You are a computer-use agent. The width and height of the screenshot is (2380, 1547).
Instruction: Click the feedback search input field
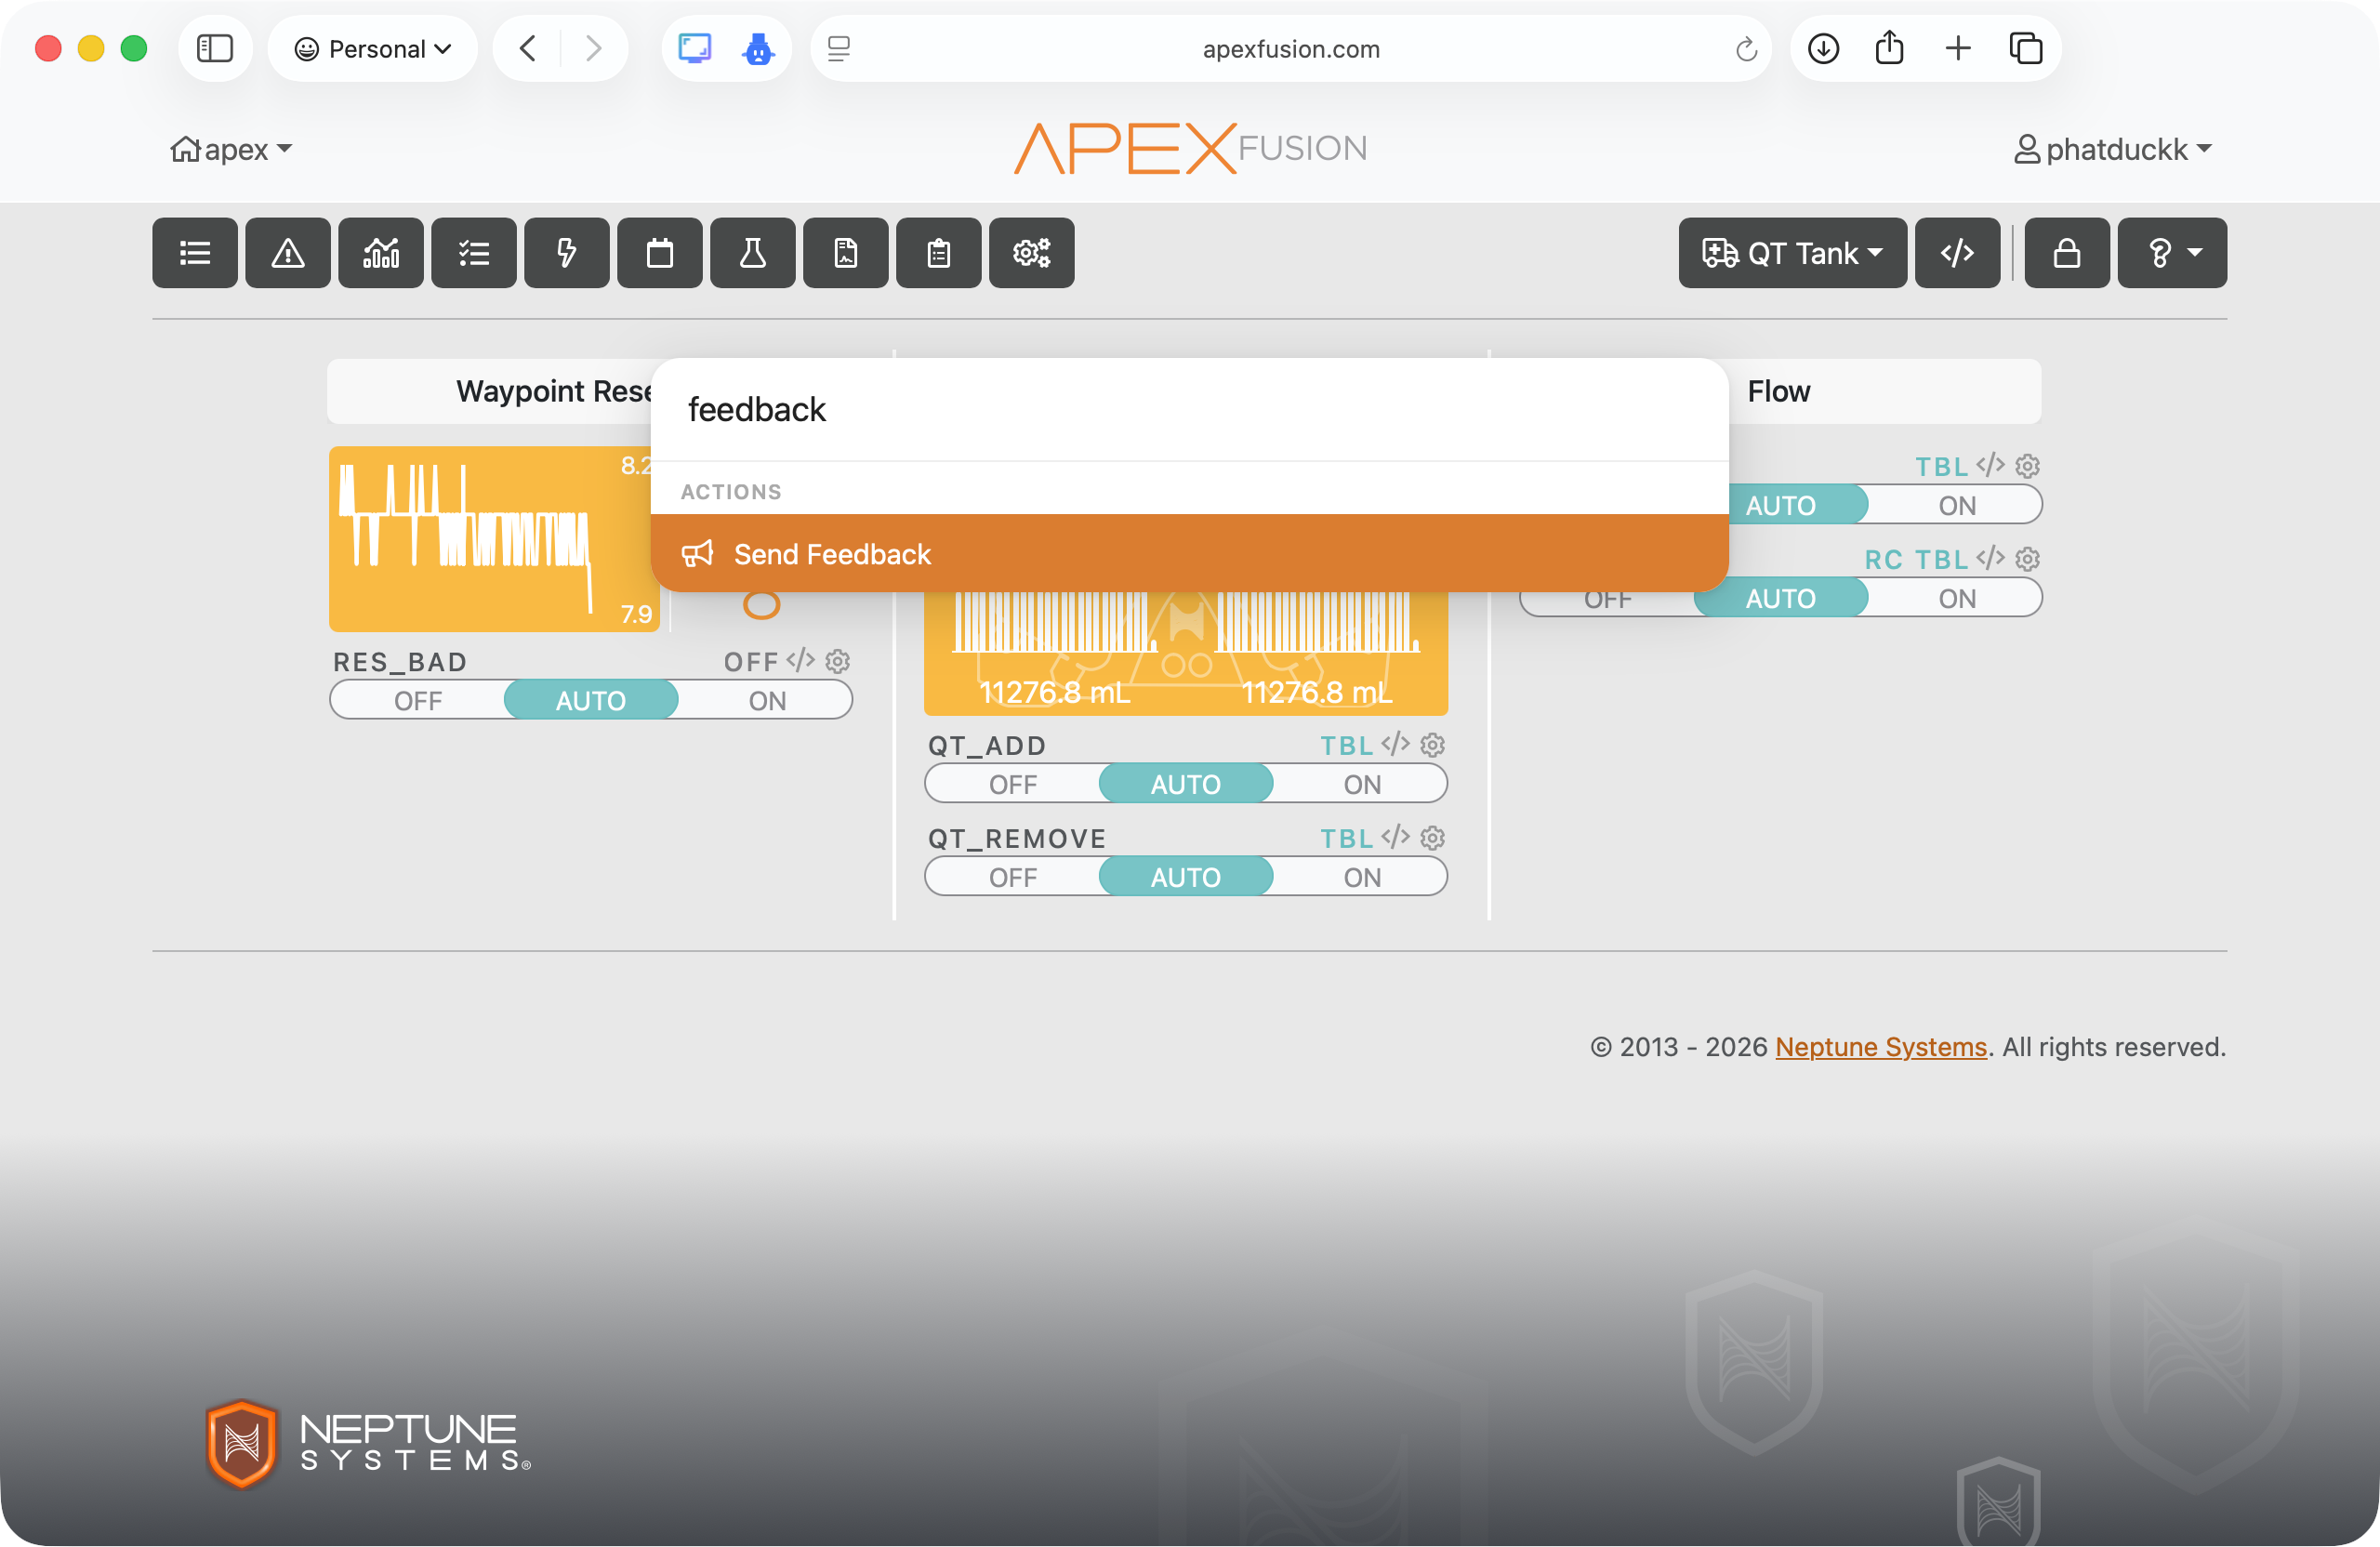1189,409
